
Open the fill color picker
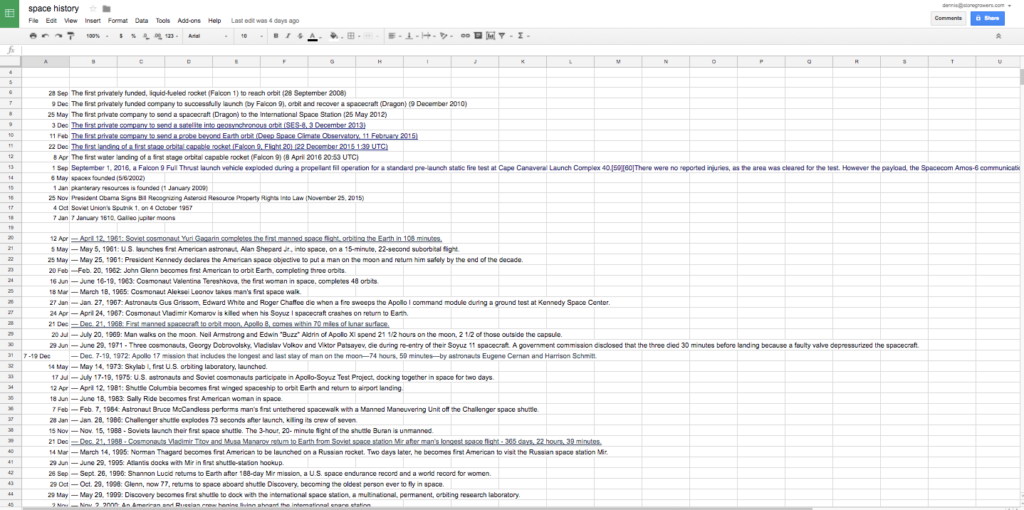click(x=334, y=36)
